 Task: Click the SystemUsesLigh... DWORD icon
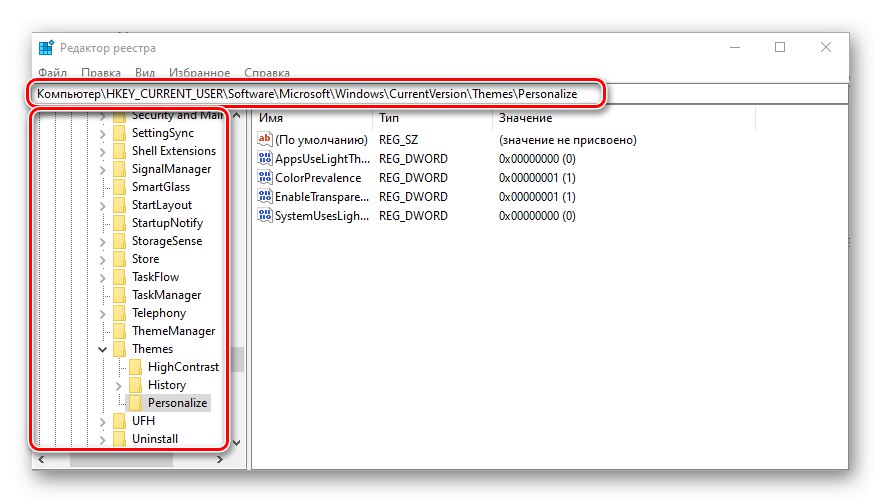[x=264, y=215]
